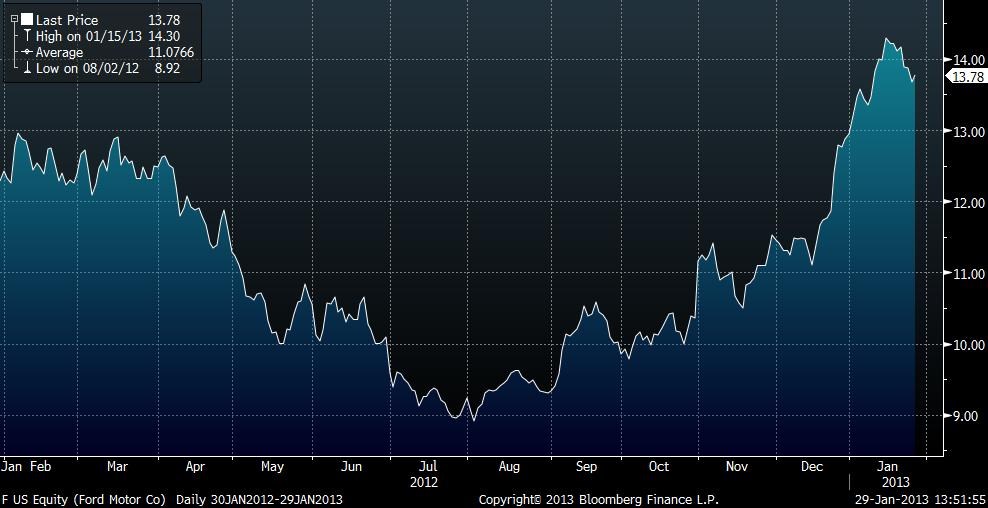Click the Daily 30JAN2012-29JAN2013 date range
The width and height of the screenshot is (988, 508).
coord(259,498)
